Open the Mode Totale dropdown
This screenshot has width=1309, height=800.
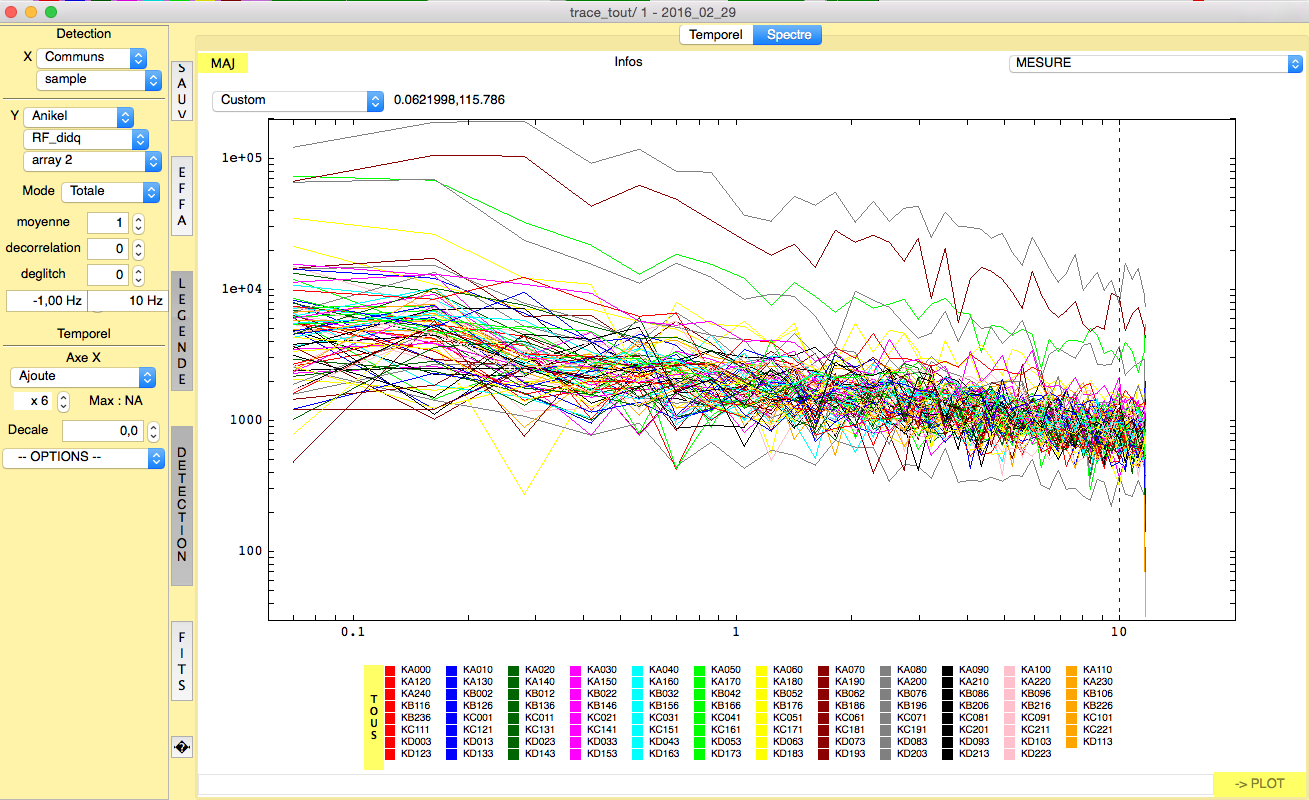(110, 191)
